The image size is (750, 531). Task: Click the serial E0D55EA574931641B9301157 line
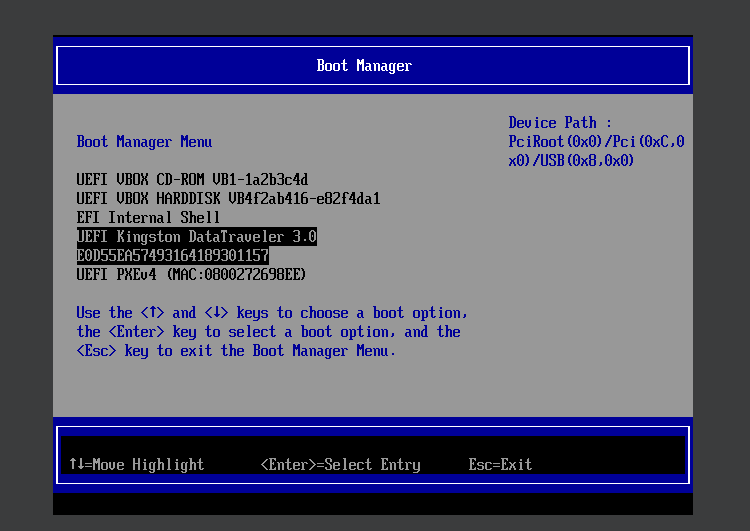[x=173, y=255]
